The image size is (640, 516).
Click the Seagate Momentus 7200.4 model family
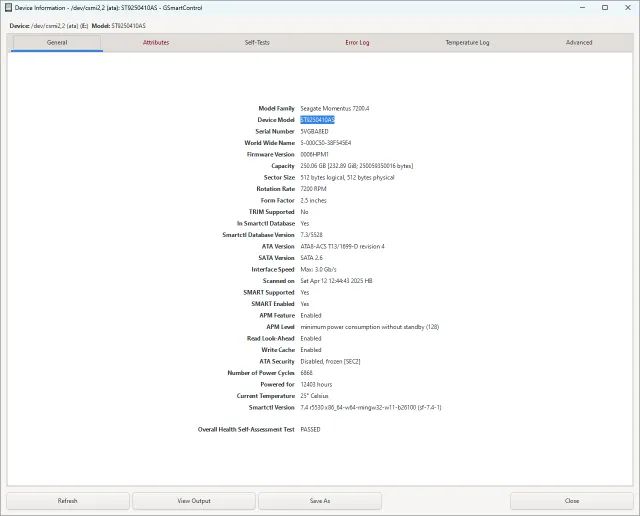[x=335, y=108]
